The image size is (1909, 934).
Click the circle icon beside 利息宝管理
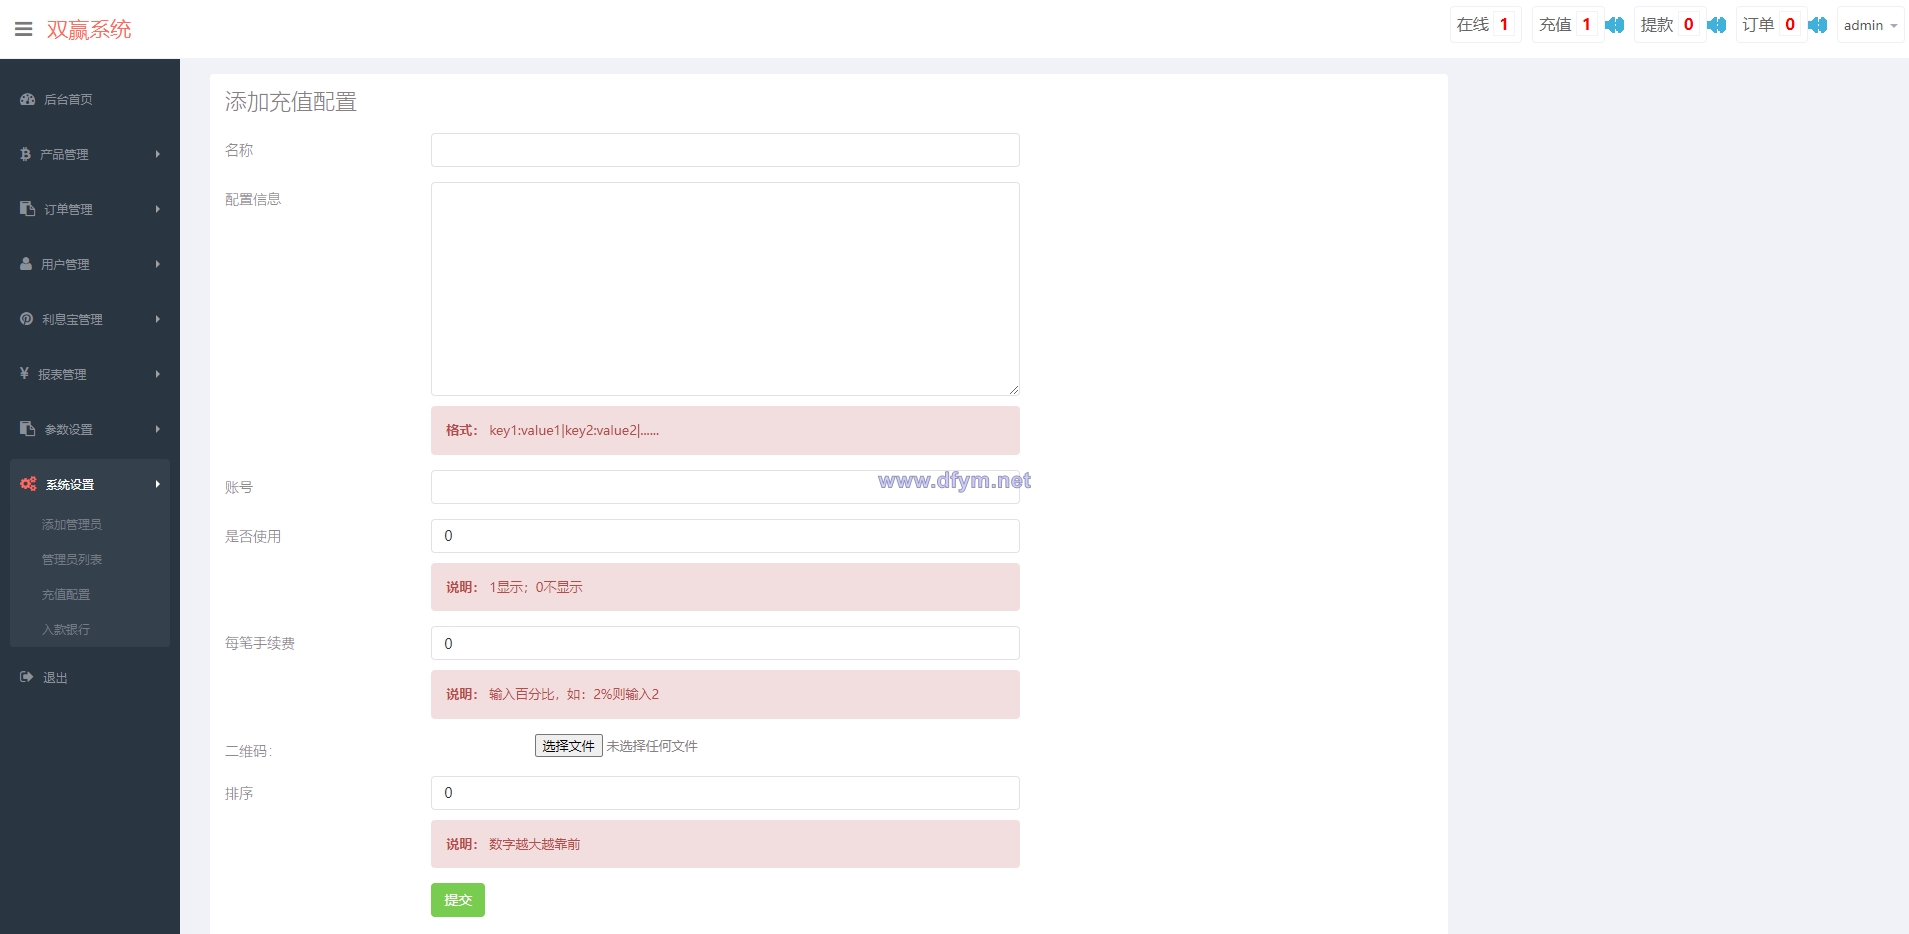click(27, 319)
